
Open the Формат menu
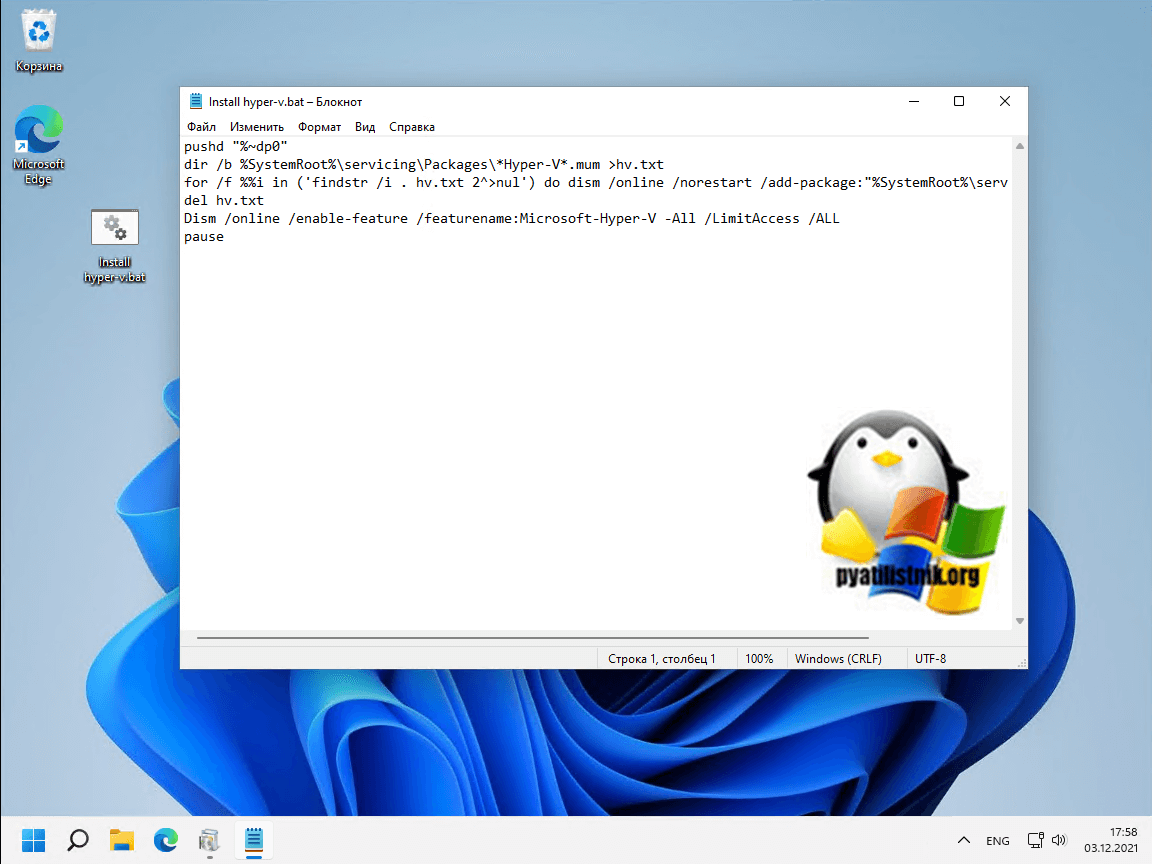pyautogui.click(x=319, y=127)
